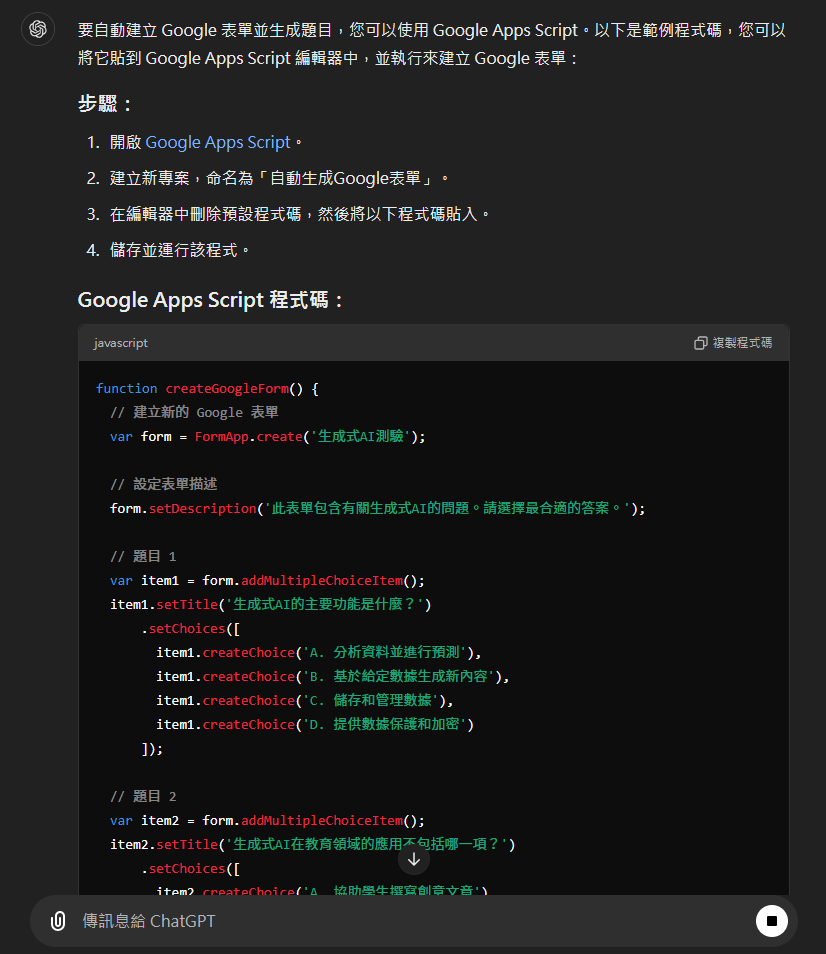Screen dimensions: 826x954
Task: Click the copy icon in code header
Action: (x=700, y=343)
